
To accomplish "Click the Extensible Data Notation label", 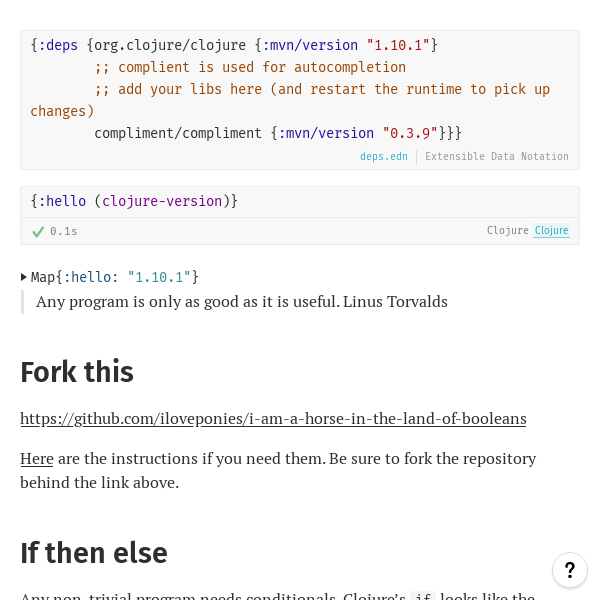I will coord(496,156).
